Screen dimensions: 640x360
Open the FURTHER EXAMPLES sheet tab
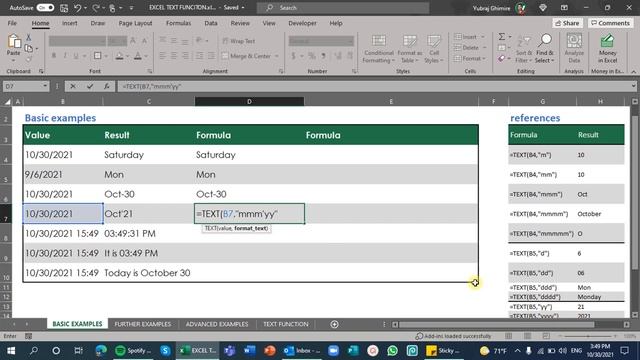142,324
